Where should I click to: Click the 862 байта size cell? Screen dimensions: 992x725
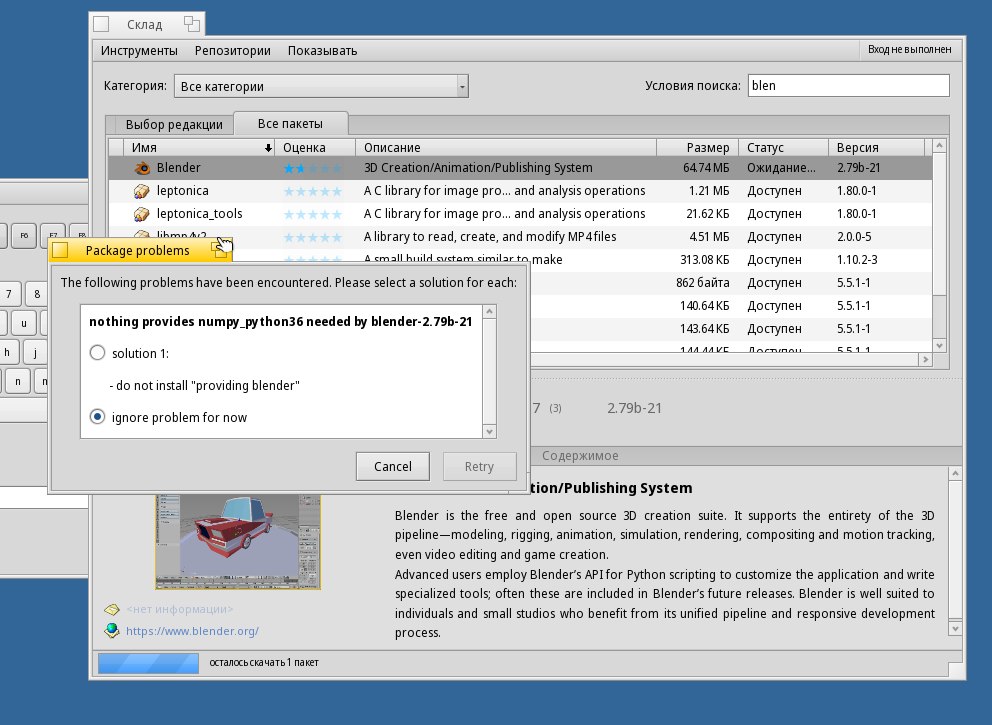[703, 283]
